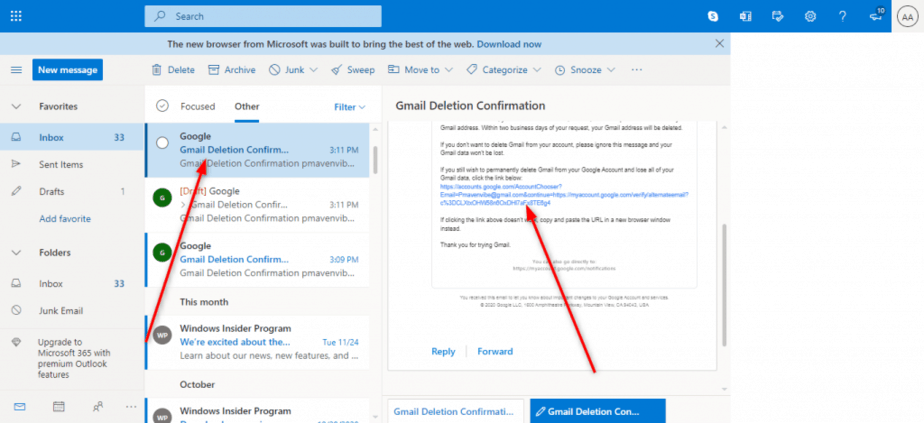Image resolution: width=924 pixels, height=423 pixels.
Task: Open more apps ellipsis in bottom bar
Action: coord(131,407)
